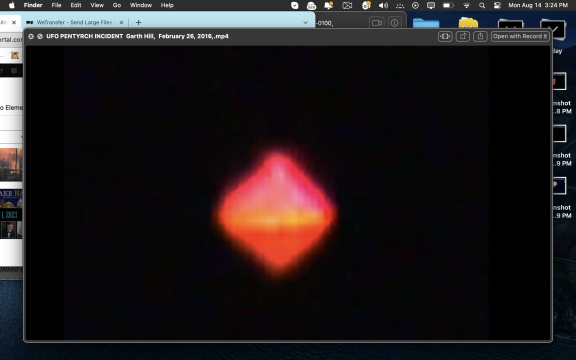Viewport: 576px width, 360px height.
Task: Open Control Center in menu bar
Action: click(x=497, y=5)
